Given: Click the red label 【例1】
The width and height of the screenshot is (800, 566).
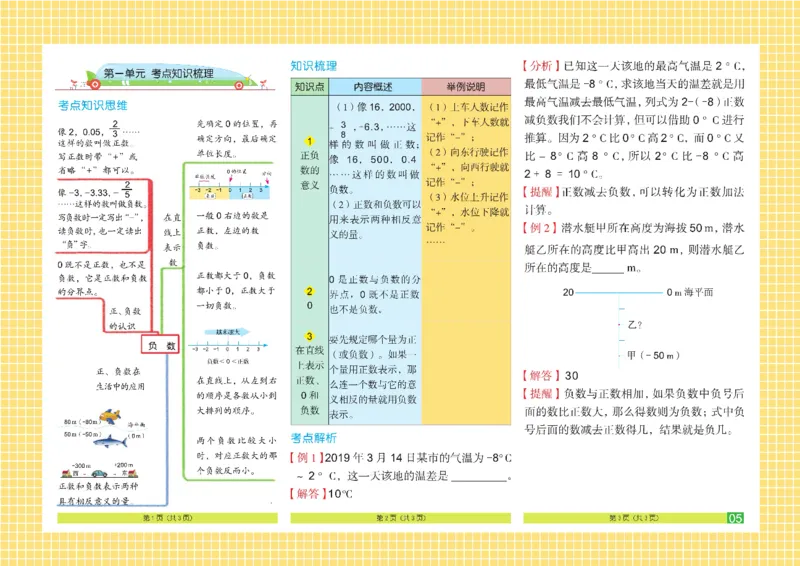Looking at the screenshot, I should [x=307, y=458].
